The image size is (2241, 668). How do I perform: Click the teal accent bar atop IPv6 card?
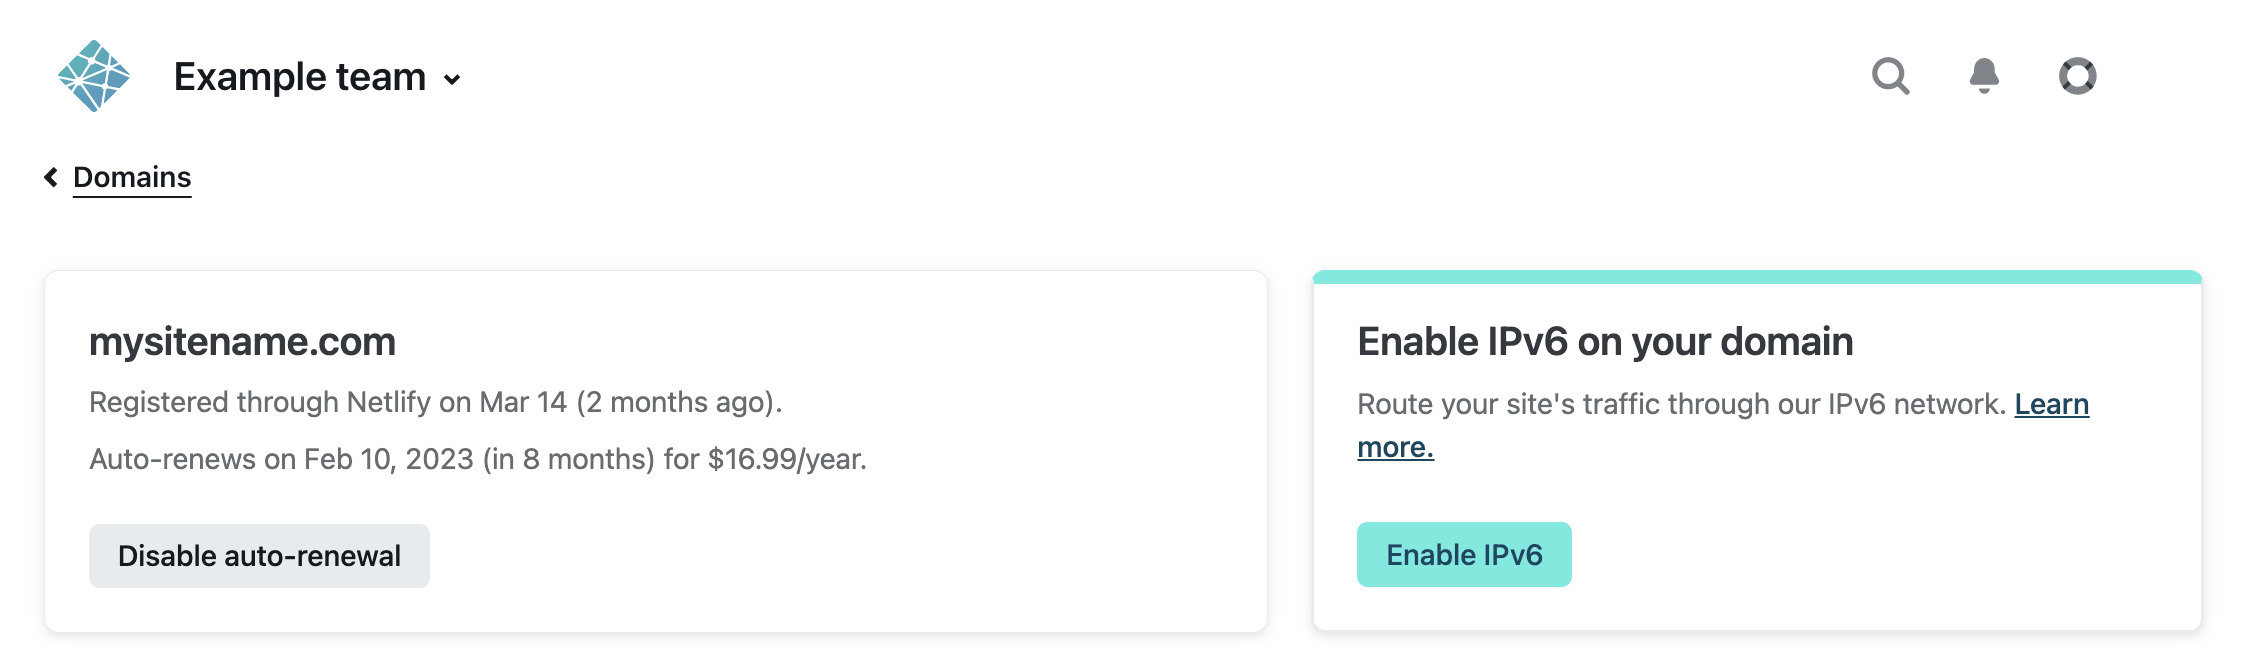1756,277
